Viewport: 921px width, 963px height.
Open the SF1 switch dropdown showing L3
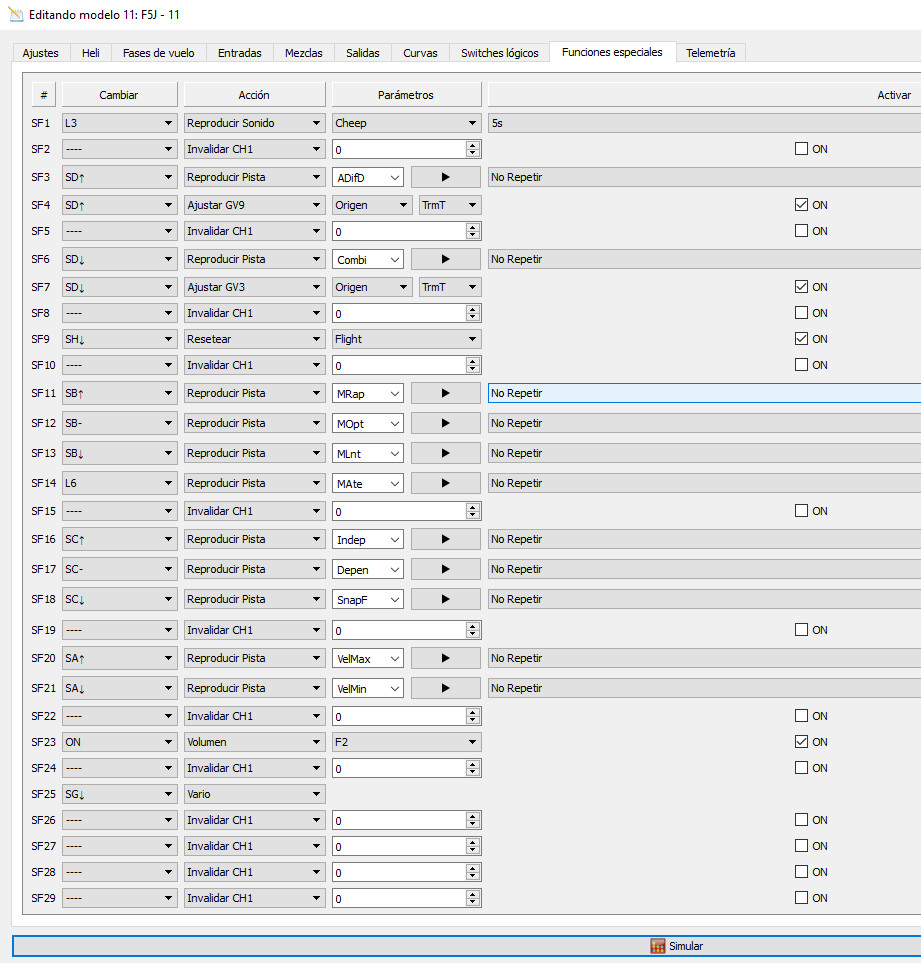coord(119,123)
